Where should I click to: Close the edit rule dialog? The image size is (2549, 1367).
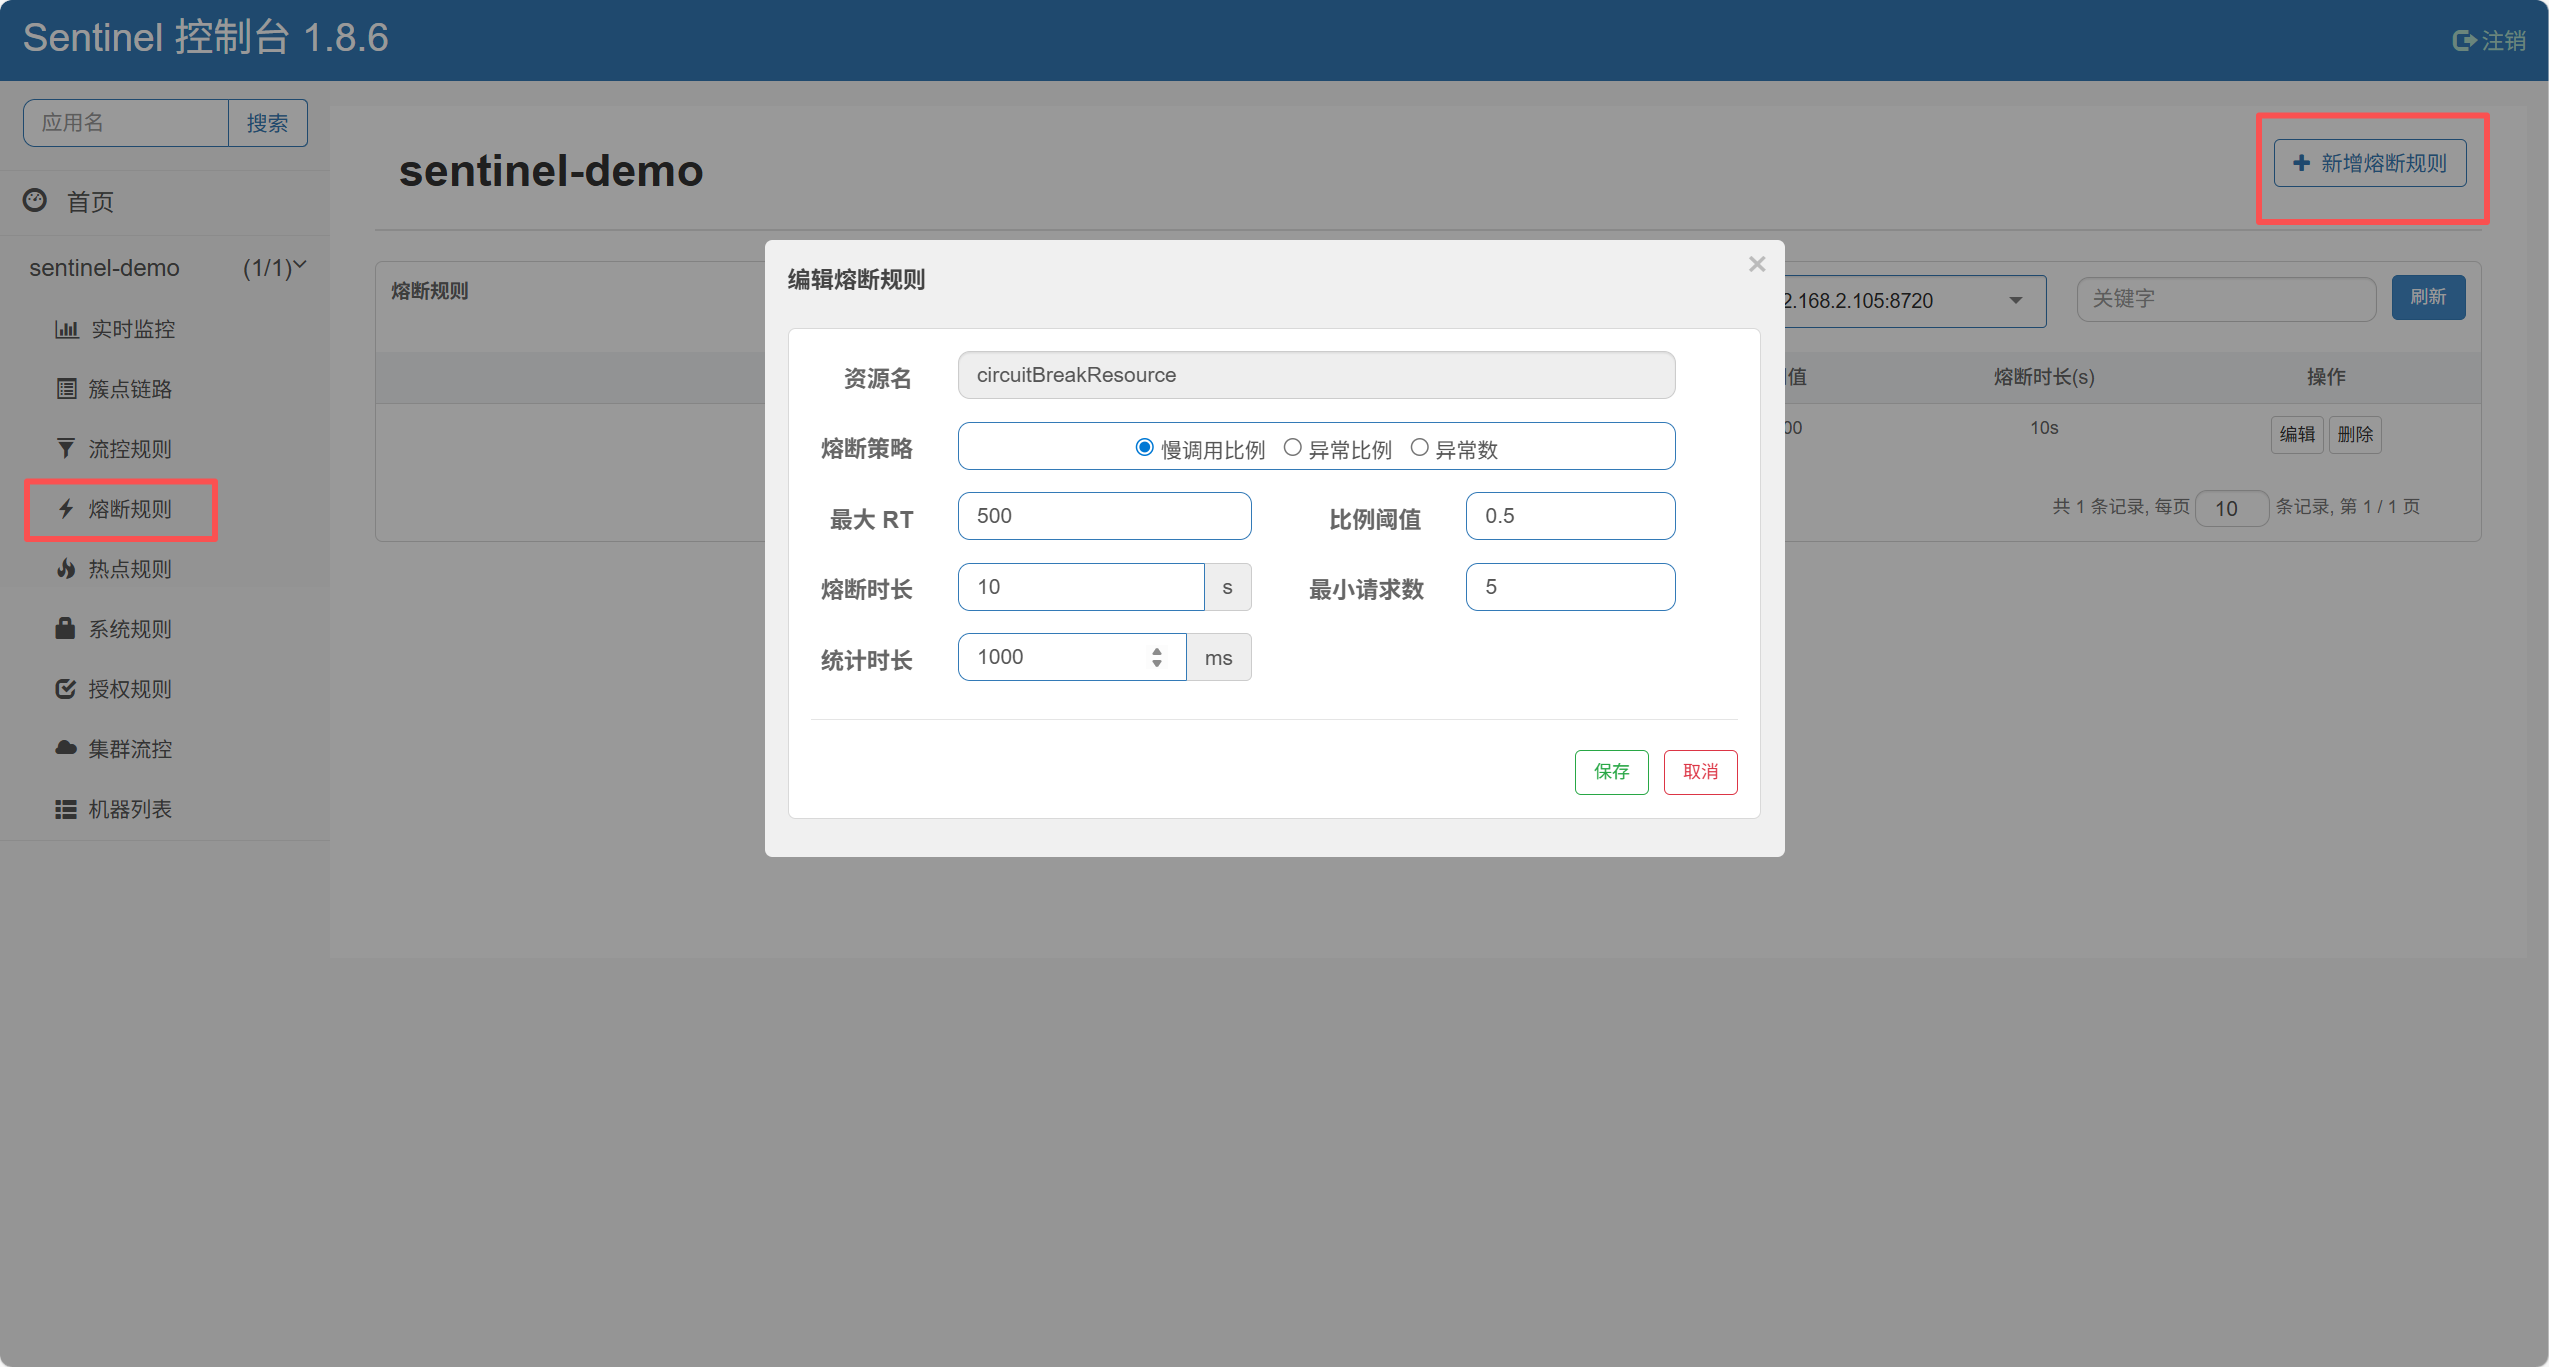pyautogui.click(x=1757, y=264)
